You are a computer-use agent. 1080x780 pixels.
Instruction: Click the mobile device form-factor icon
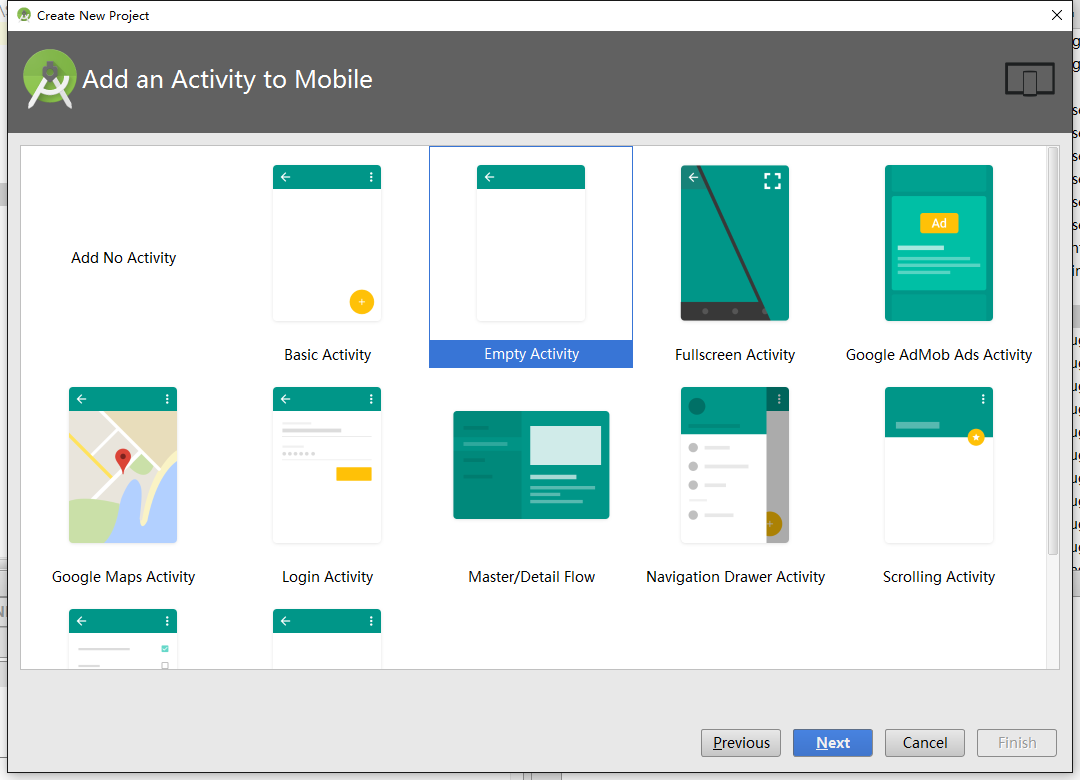pyautogui.click(x=1029, y=79)
